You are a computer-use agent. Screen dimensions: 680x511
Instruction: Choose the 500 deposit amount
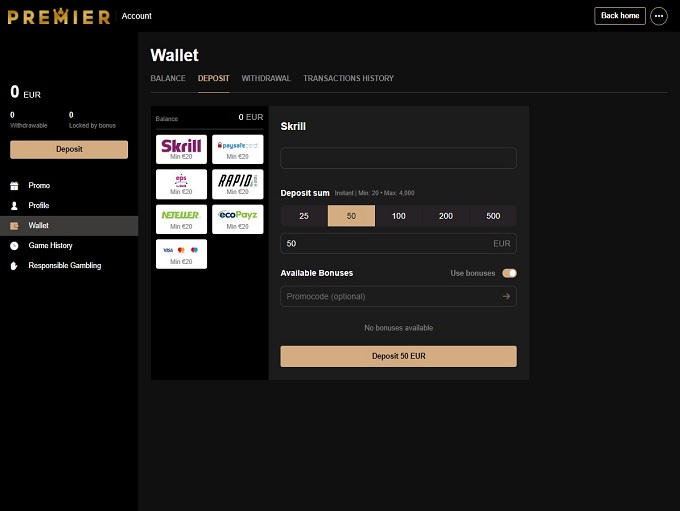click(x=493, y=216)
